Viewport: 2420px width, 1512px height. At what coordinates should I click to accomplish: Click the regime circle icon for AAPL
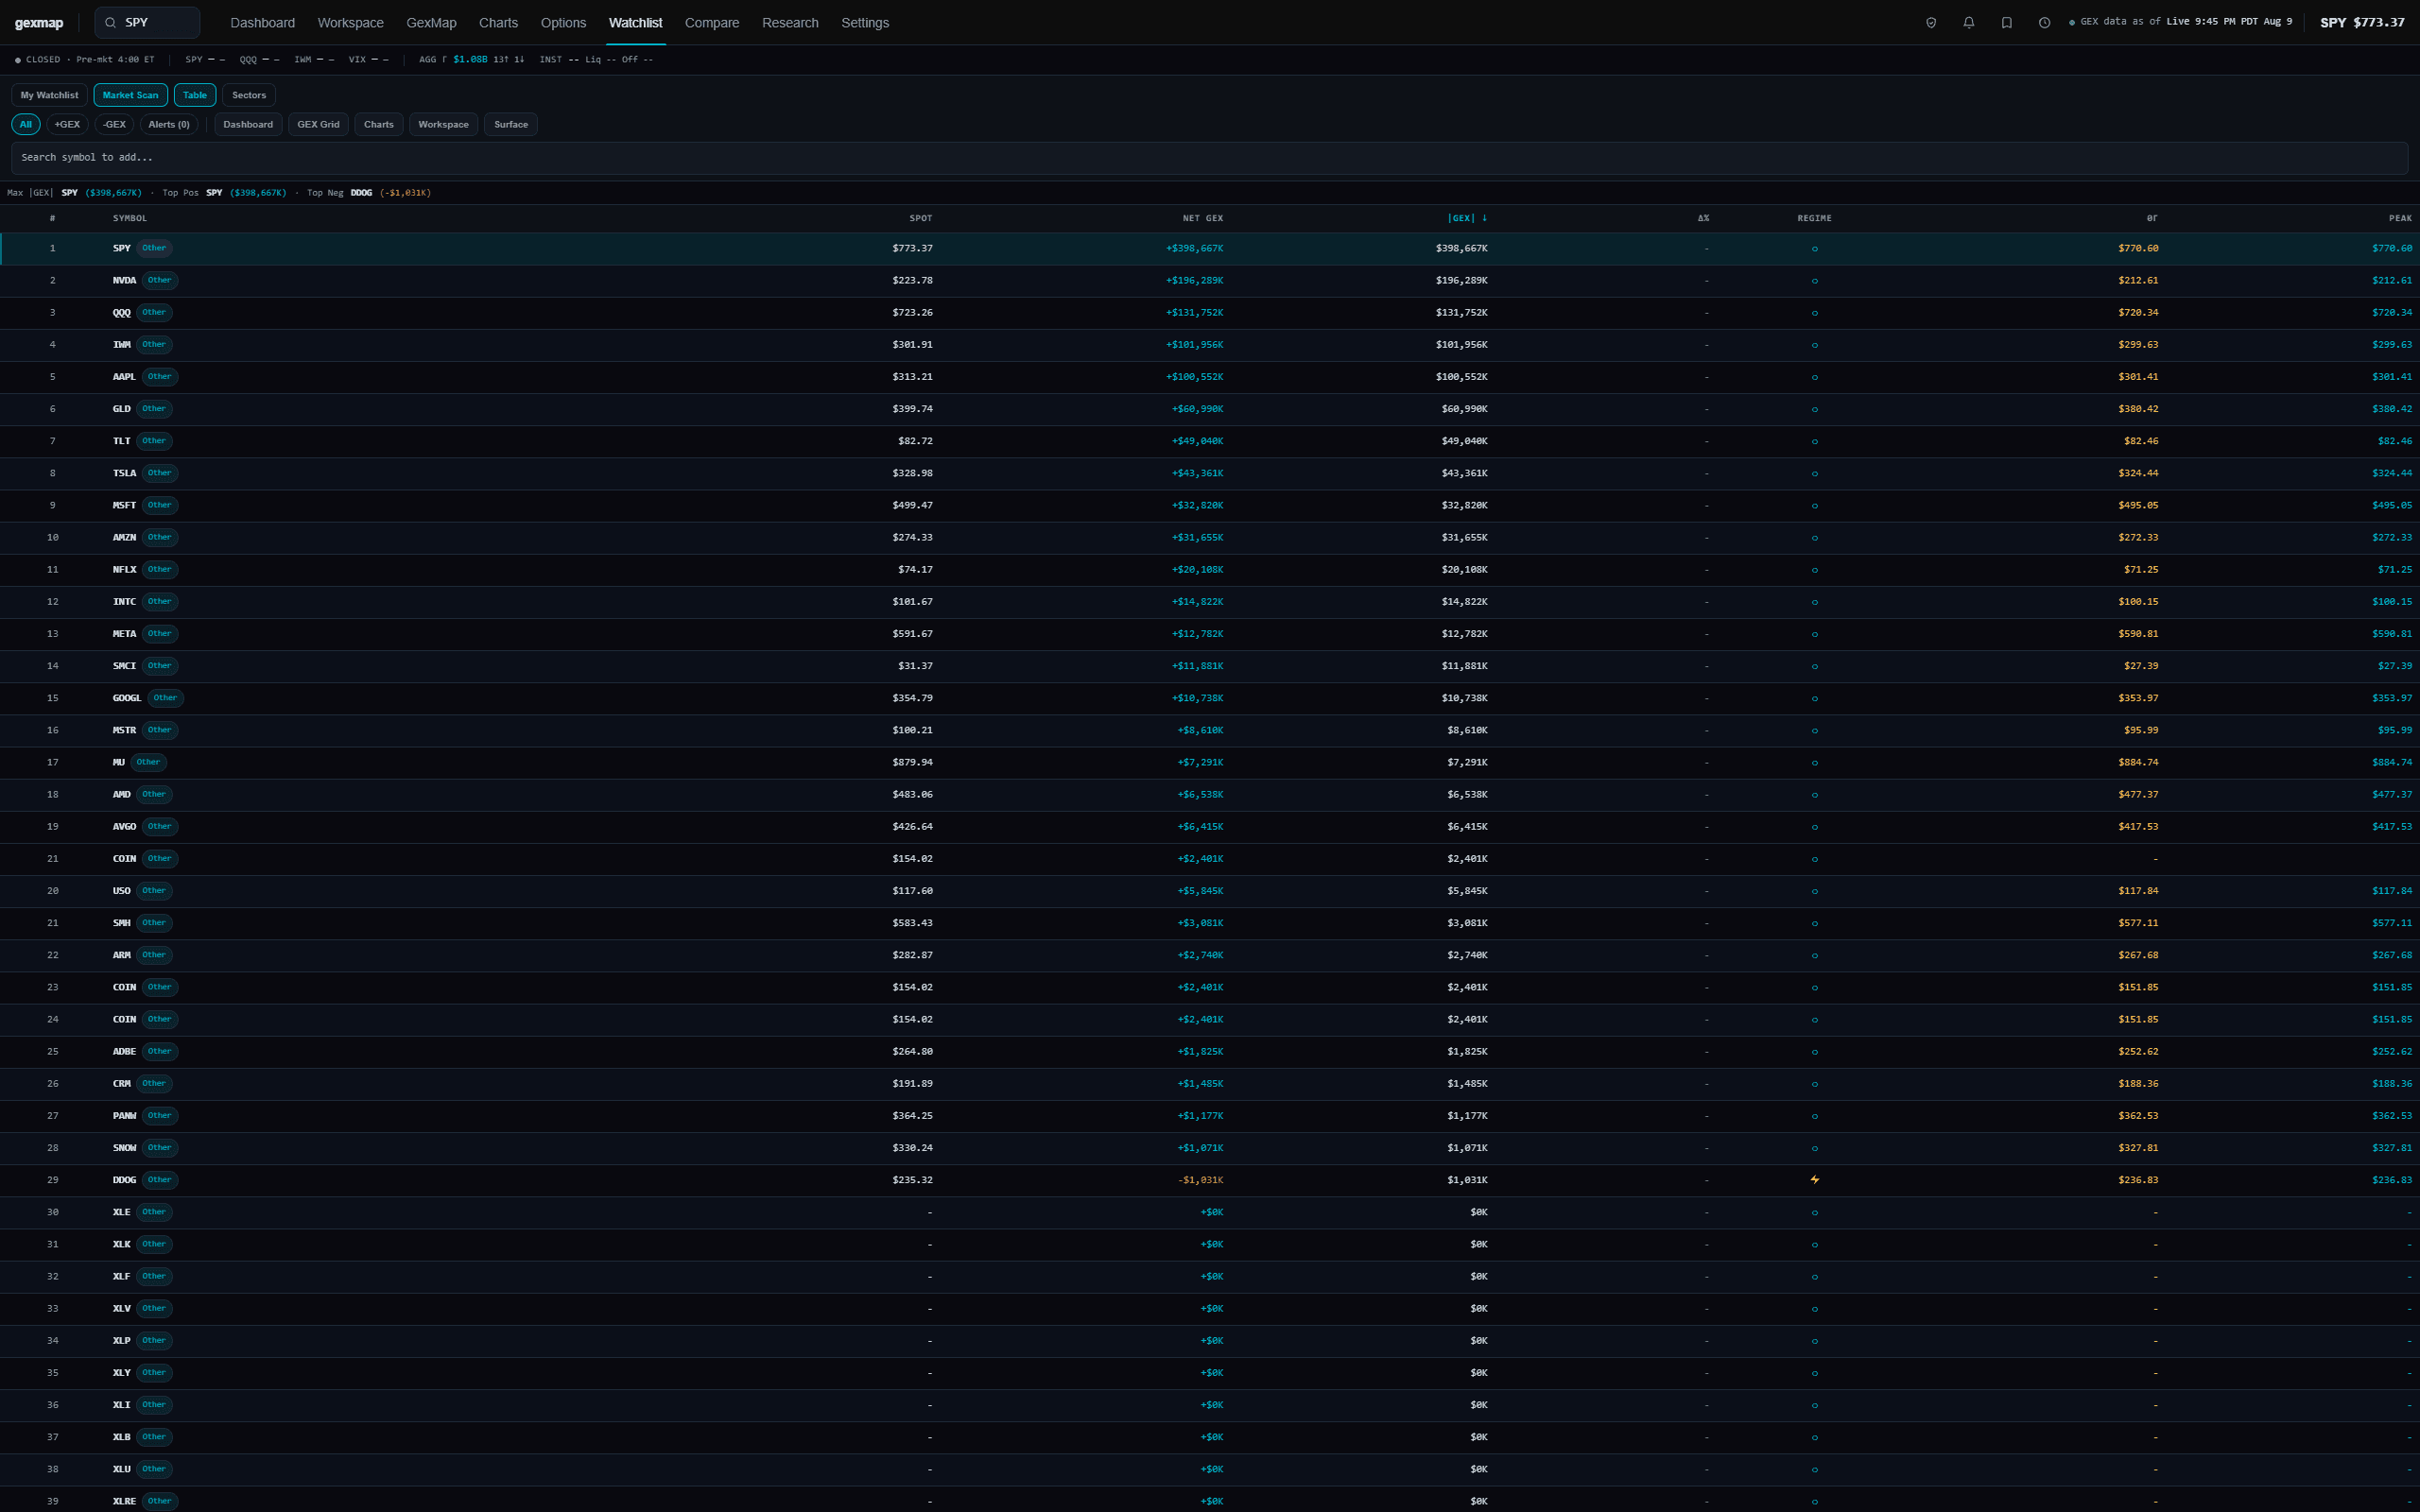[1815, 377]
